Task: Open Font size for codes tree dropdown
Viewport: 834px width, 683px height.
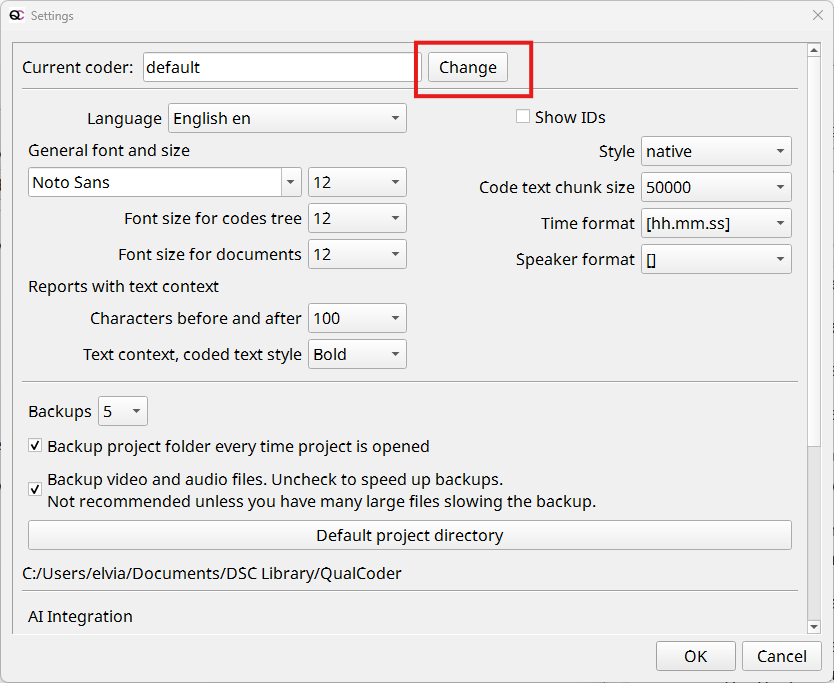Action: (357, 218)
